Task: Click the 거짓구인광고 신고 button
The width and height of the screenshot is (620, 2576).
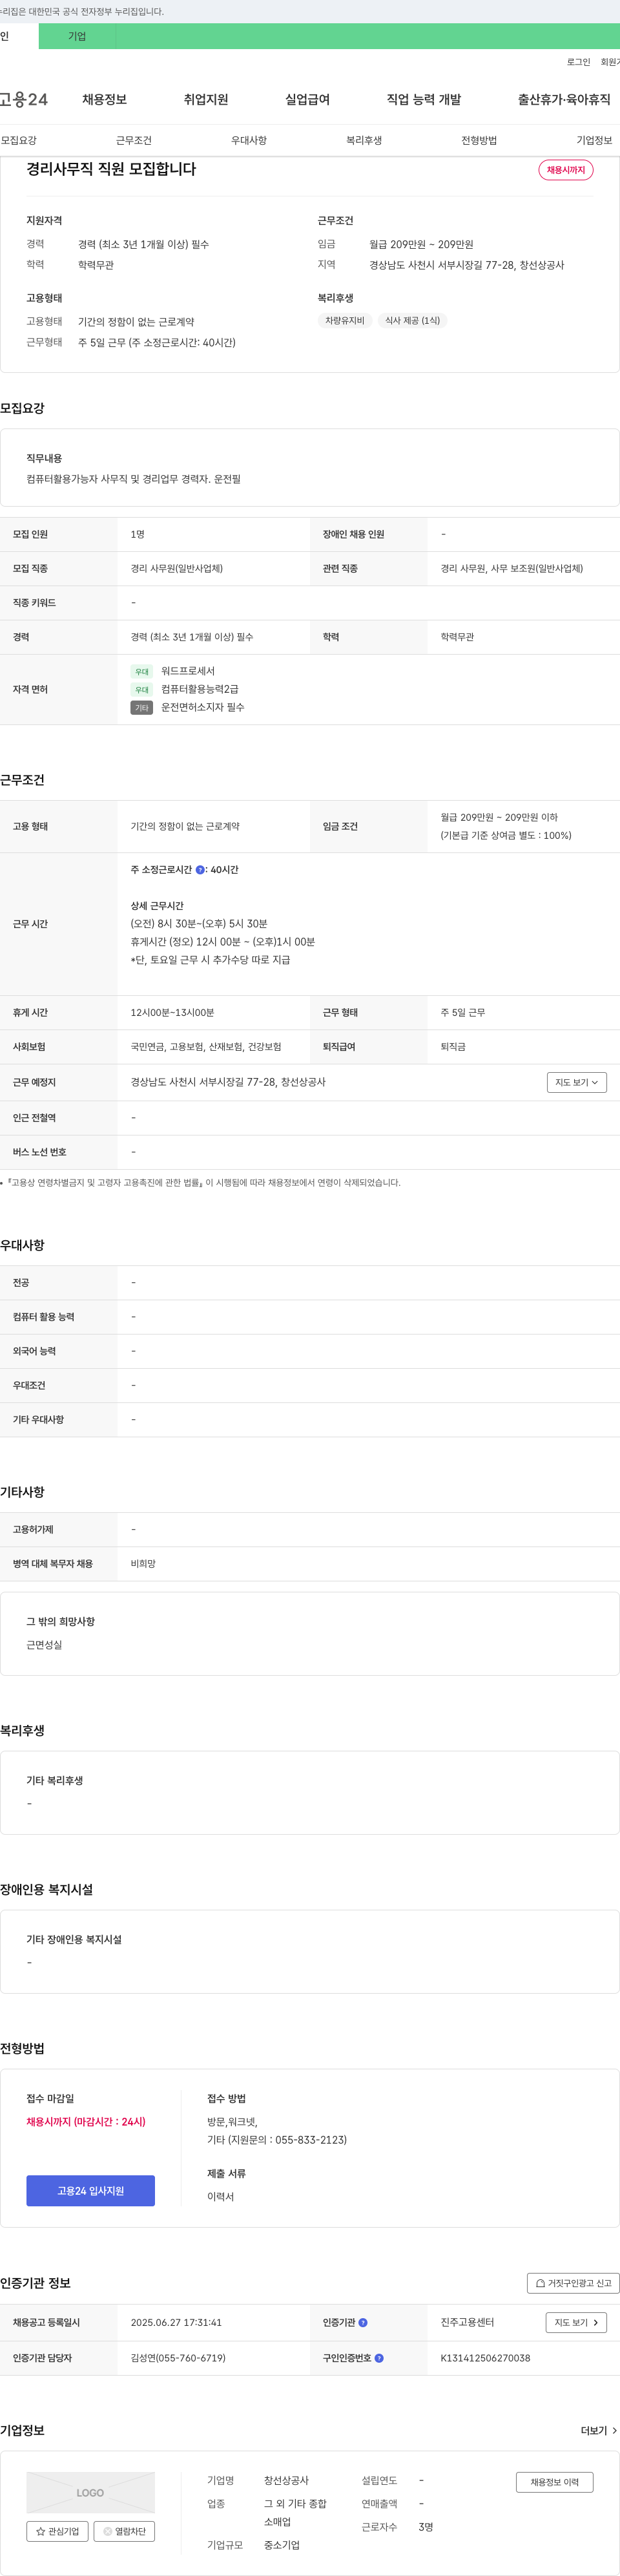Action: (573, 2283)
